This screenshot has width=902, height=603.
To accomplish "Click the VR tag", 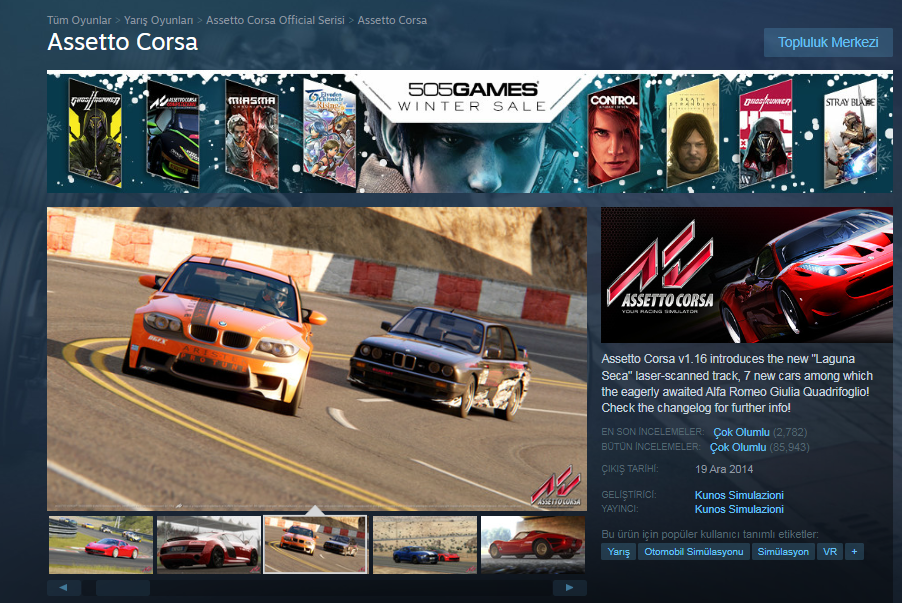I will point(830,552).
